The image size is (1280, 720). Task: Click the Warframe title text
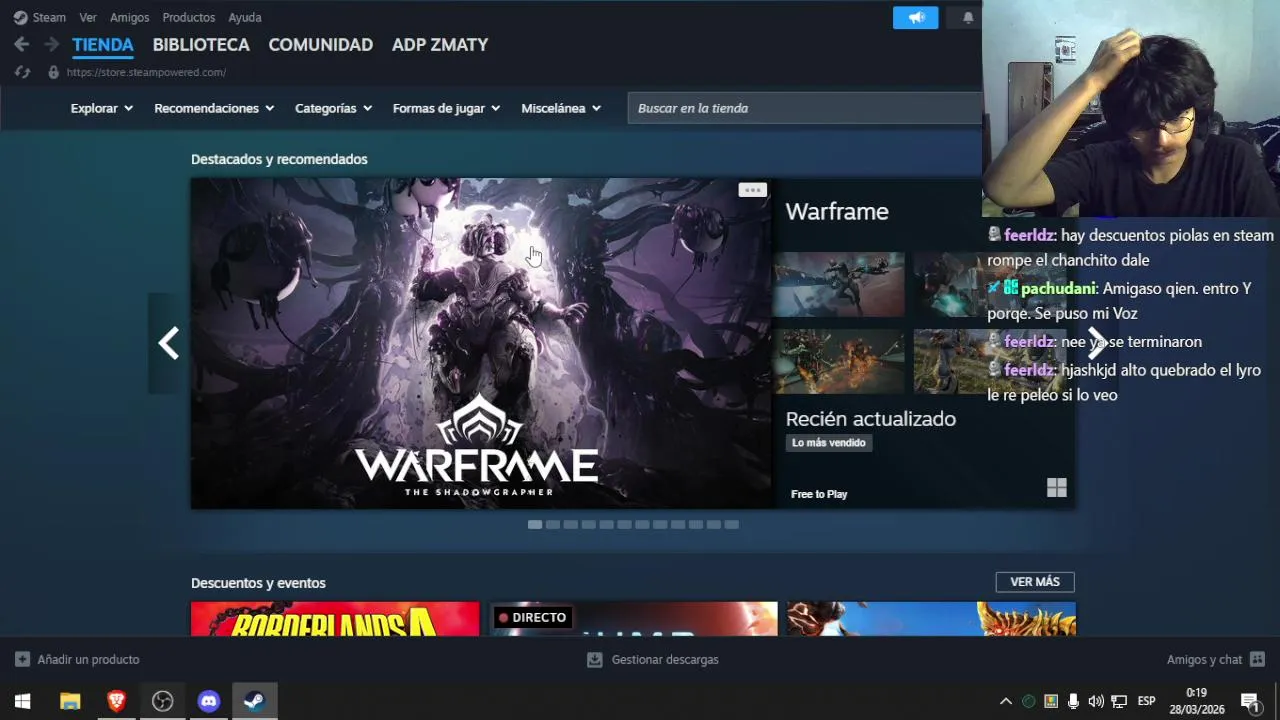837,212
